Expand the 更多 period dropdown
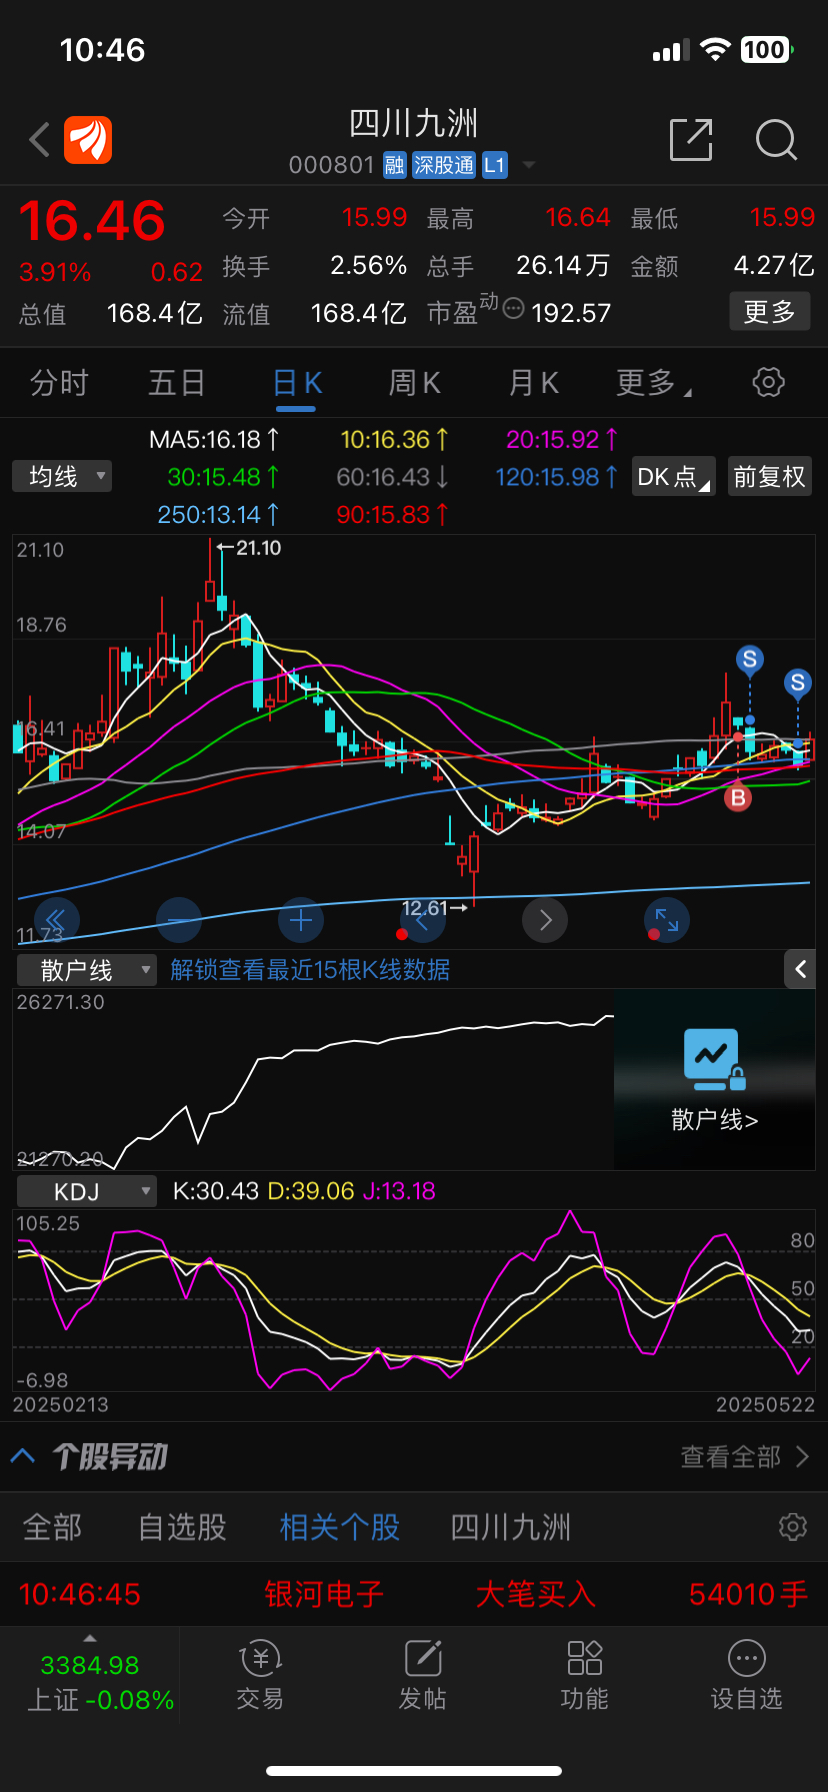This screenshot has height=1792, width=828. tap(654, 383)
